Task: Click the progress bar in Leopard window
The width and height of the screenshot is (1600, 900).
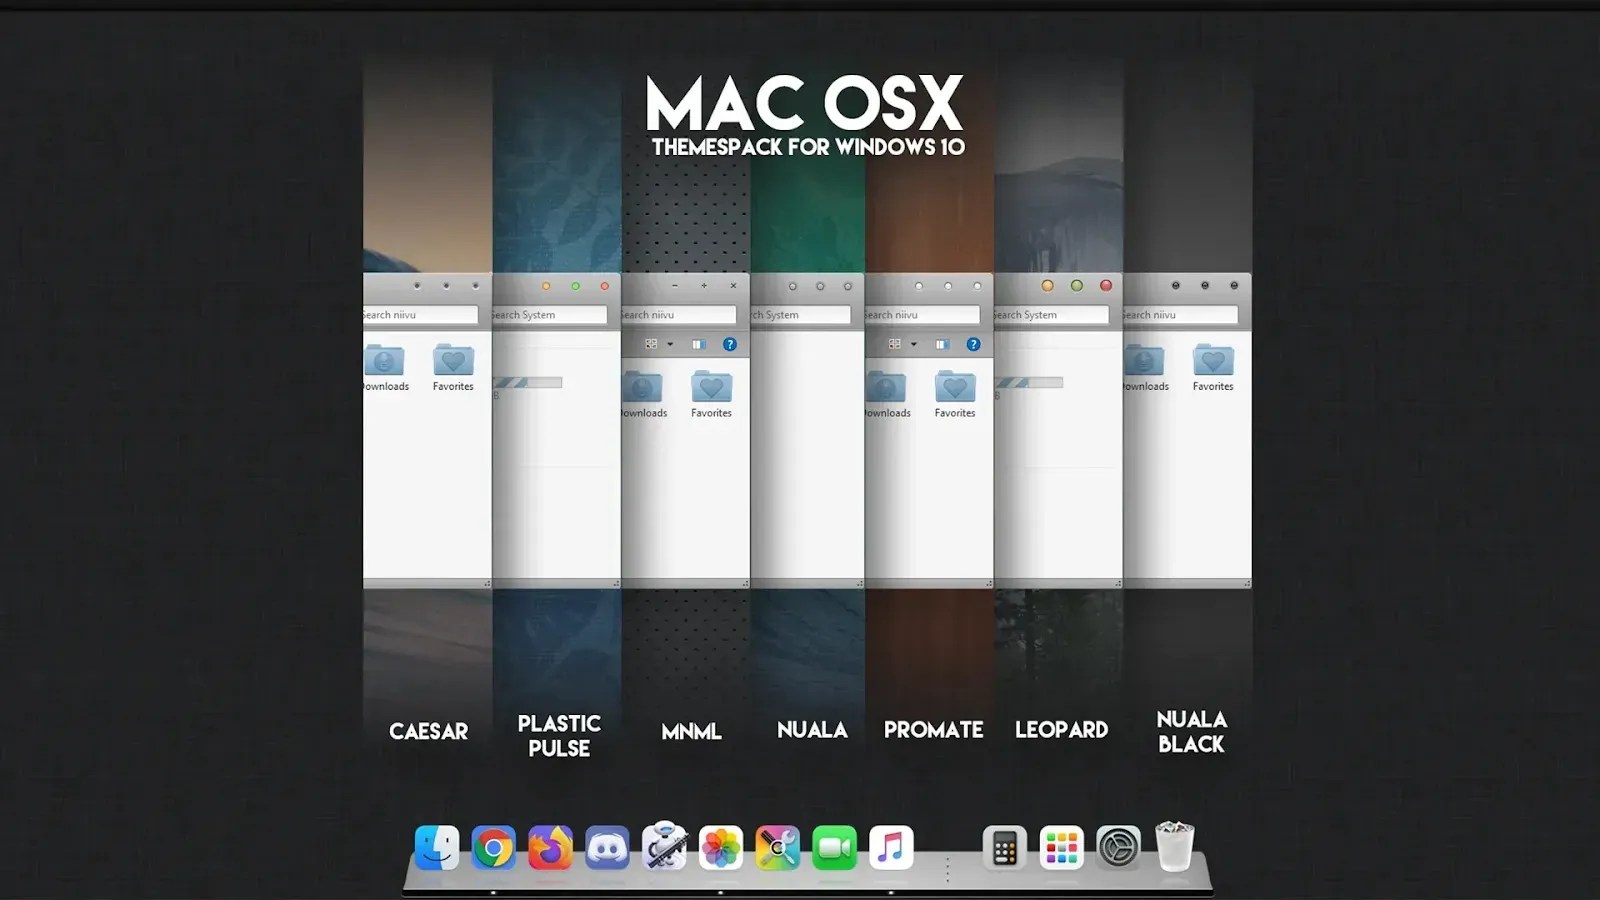Action: 1029,382
